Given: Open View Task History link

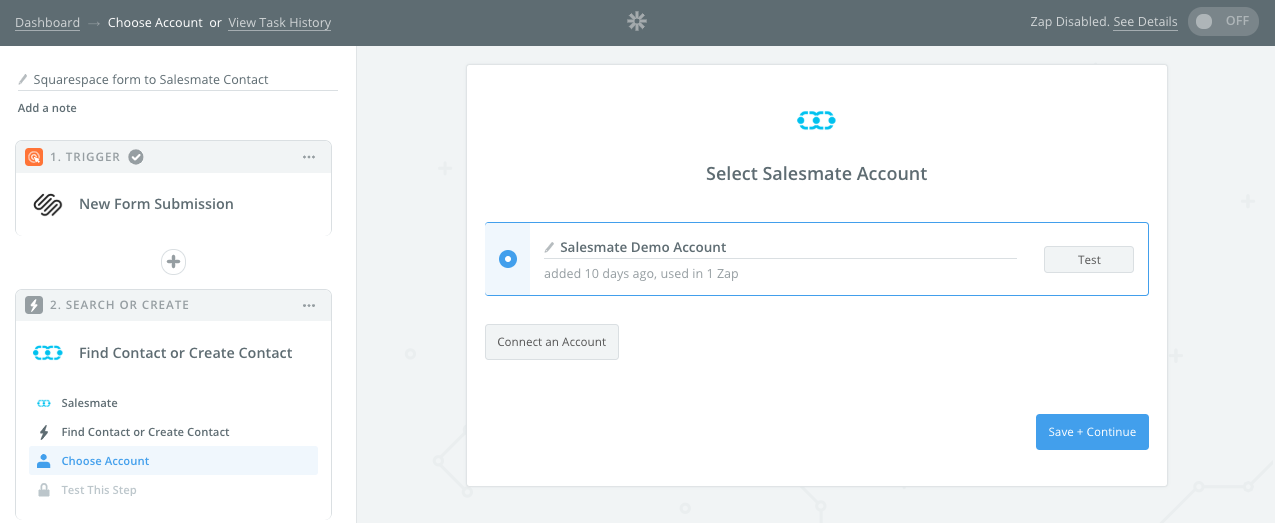Looking at the screenshot, I should pyautogui.click(x=279, y=22).
